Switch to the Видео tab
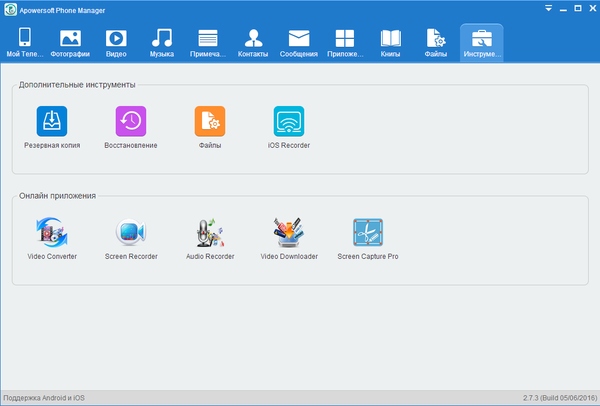This screenshot has height=406, width=600. click(x=116, y=43)
